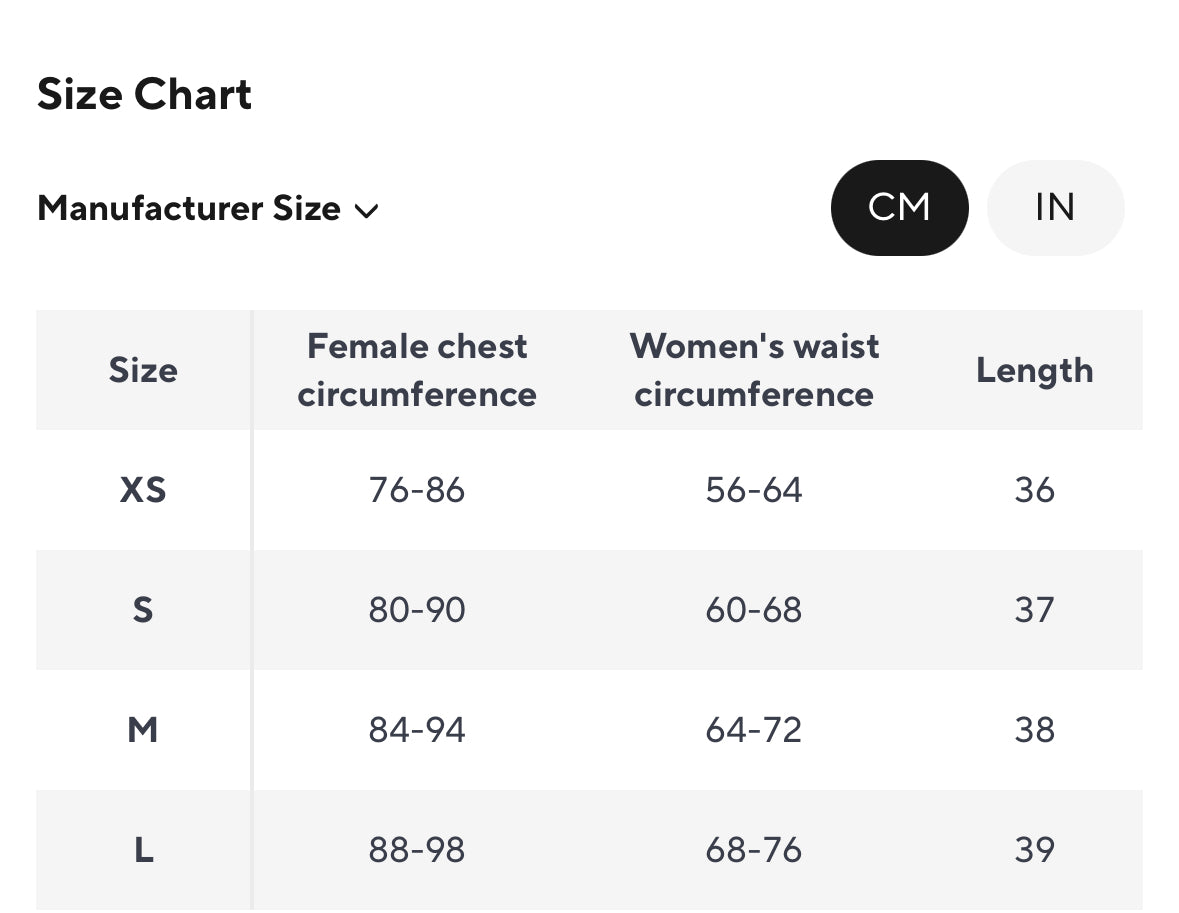1179x913 pixels.
Task: Click the Length column header
Action: pyautogui.click(x=1034, y=371)
